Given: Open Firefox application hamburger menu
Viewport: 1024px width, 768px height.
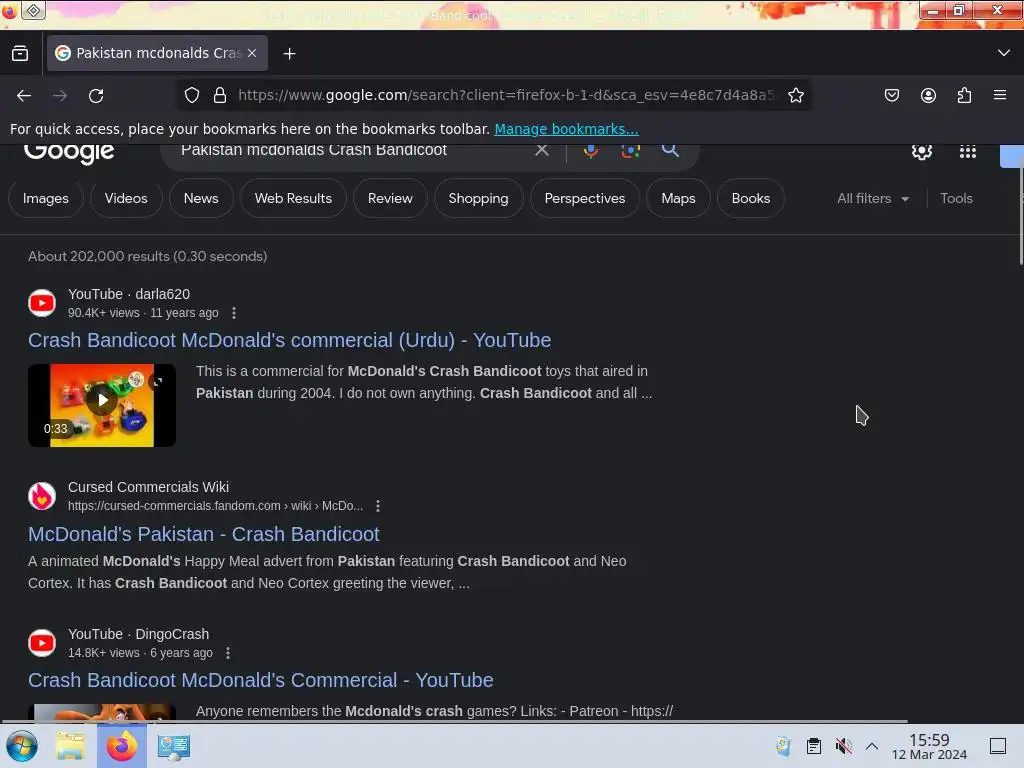Looking at the screenshot, I should (1000, 95).
